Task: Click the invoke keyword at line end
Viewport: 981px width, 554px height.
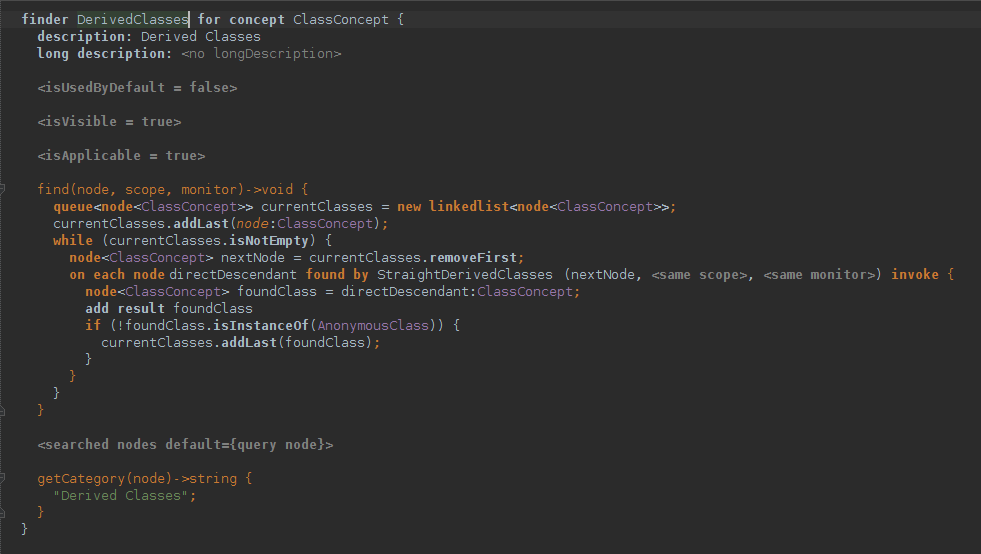Action: 916,274
